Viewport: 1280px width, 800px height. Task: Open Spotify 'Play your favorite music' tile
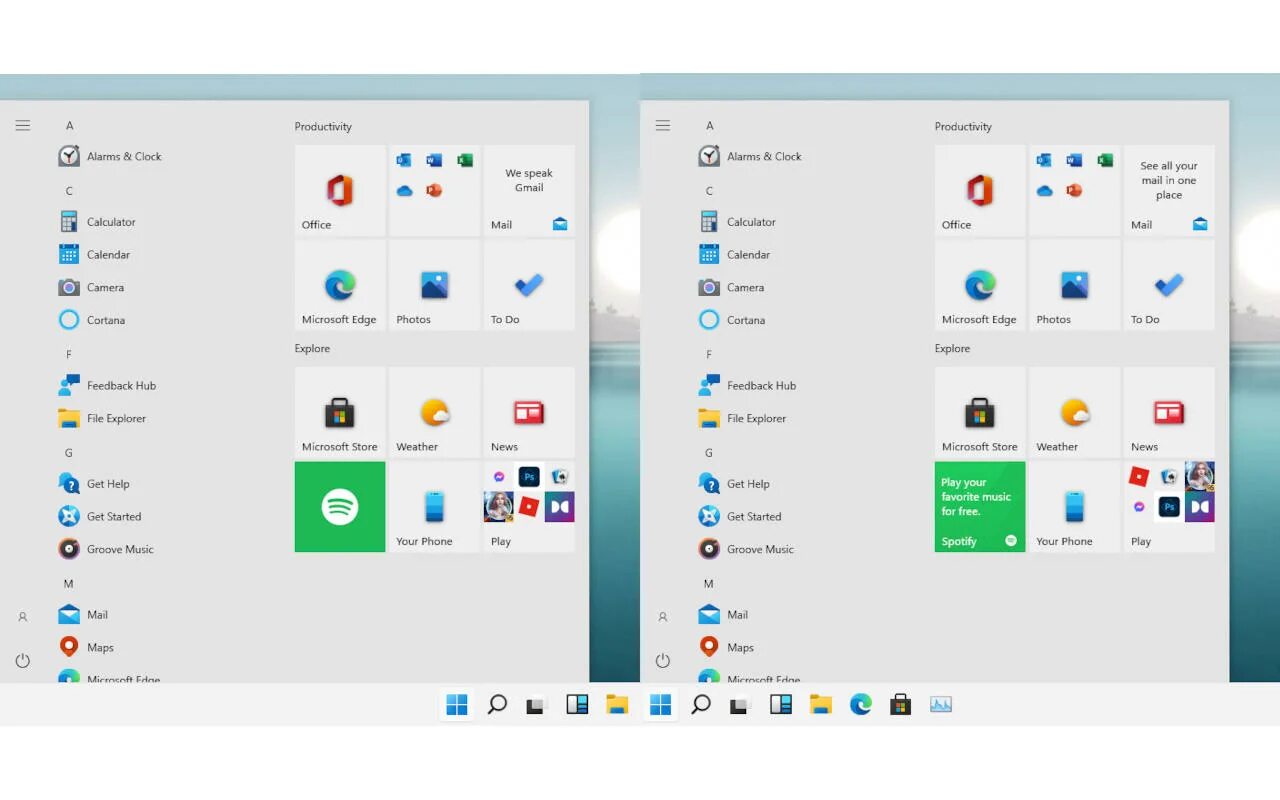(x=980, y=507)
